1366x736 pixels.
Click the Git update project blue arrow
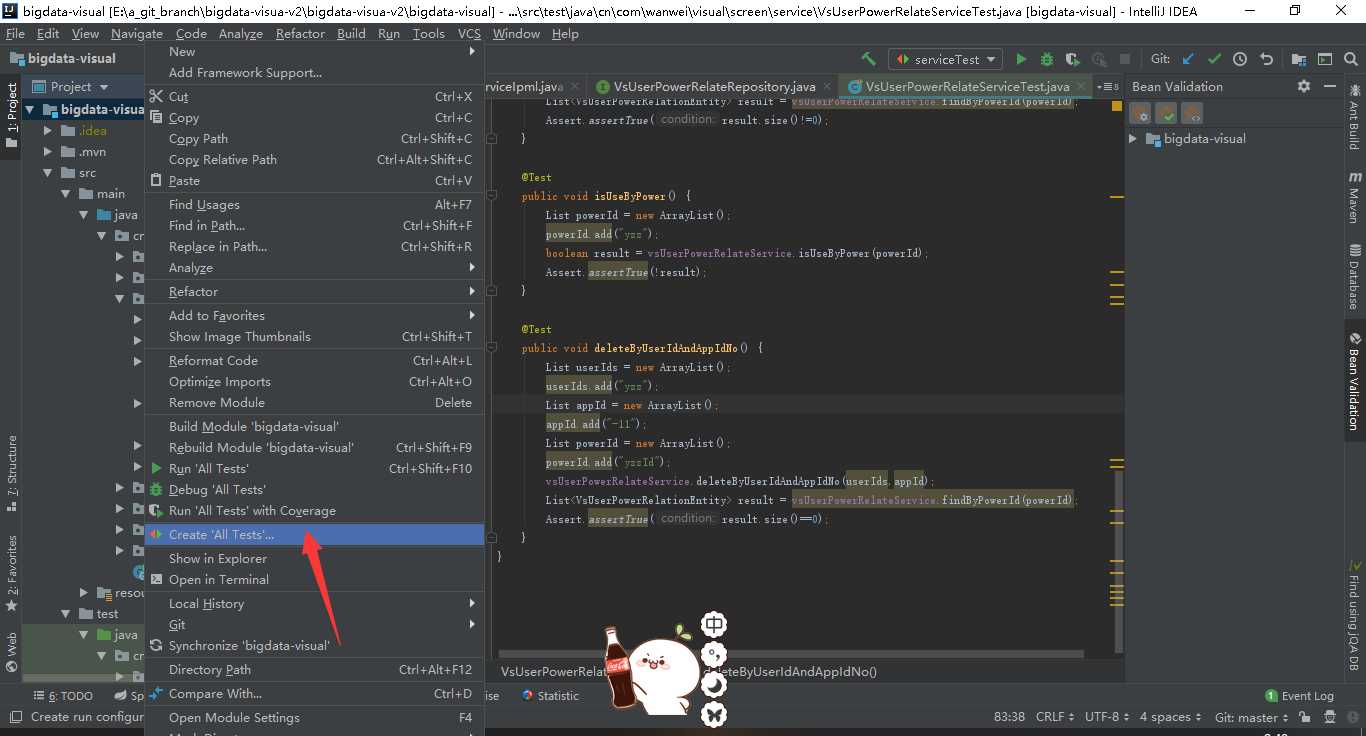point(1188,59)
